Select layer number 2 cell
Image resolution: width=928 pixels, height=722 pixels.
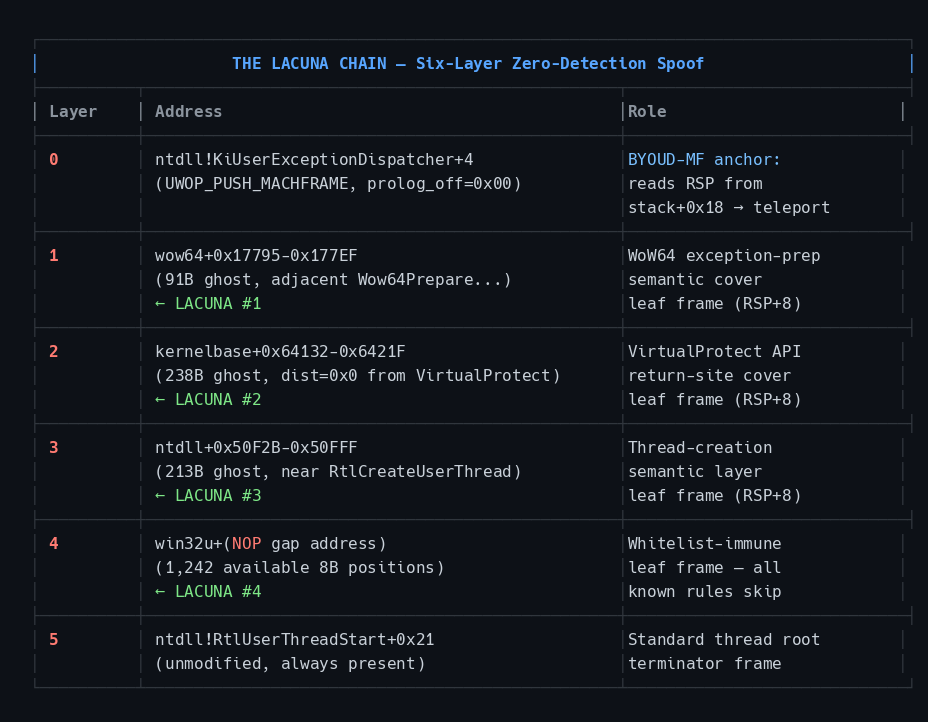click(54, 352)
